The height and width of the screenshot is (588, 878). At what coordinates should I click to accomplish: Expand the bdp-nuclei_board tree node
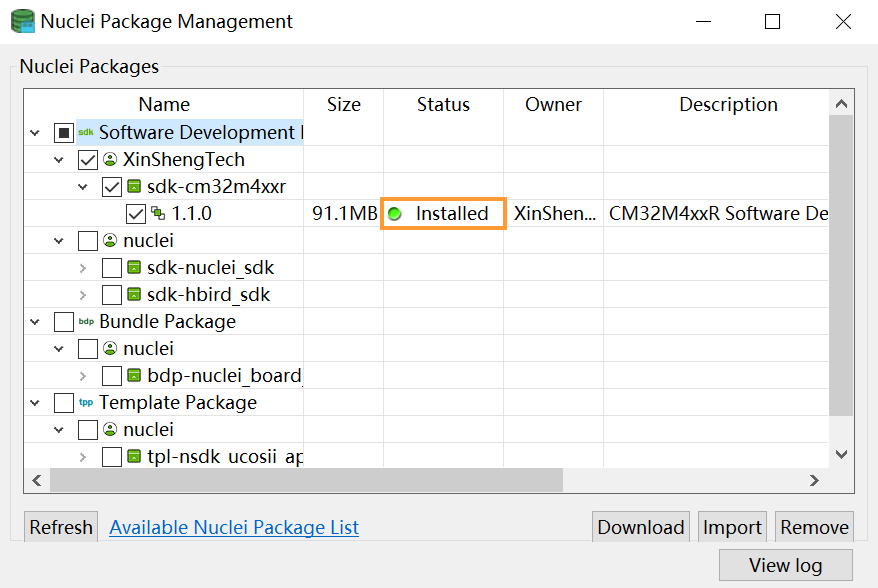point(83,376)
